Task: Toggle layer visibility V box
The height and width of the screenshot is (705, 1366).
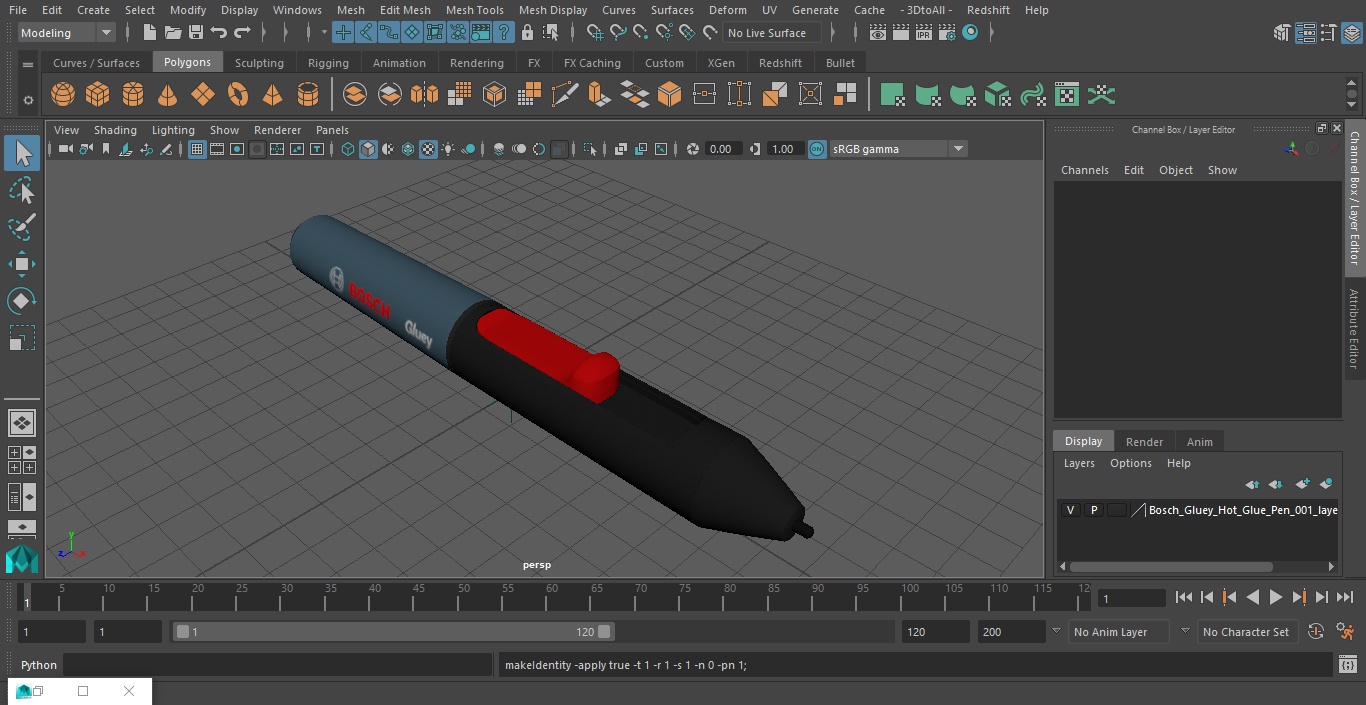Action: (1071, 510)
